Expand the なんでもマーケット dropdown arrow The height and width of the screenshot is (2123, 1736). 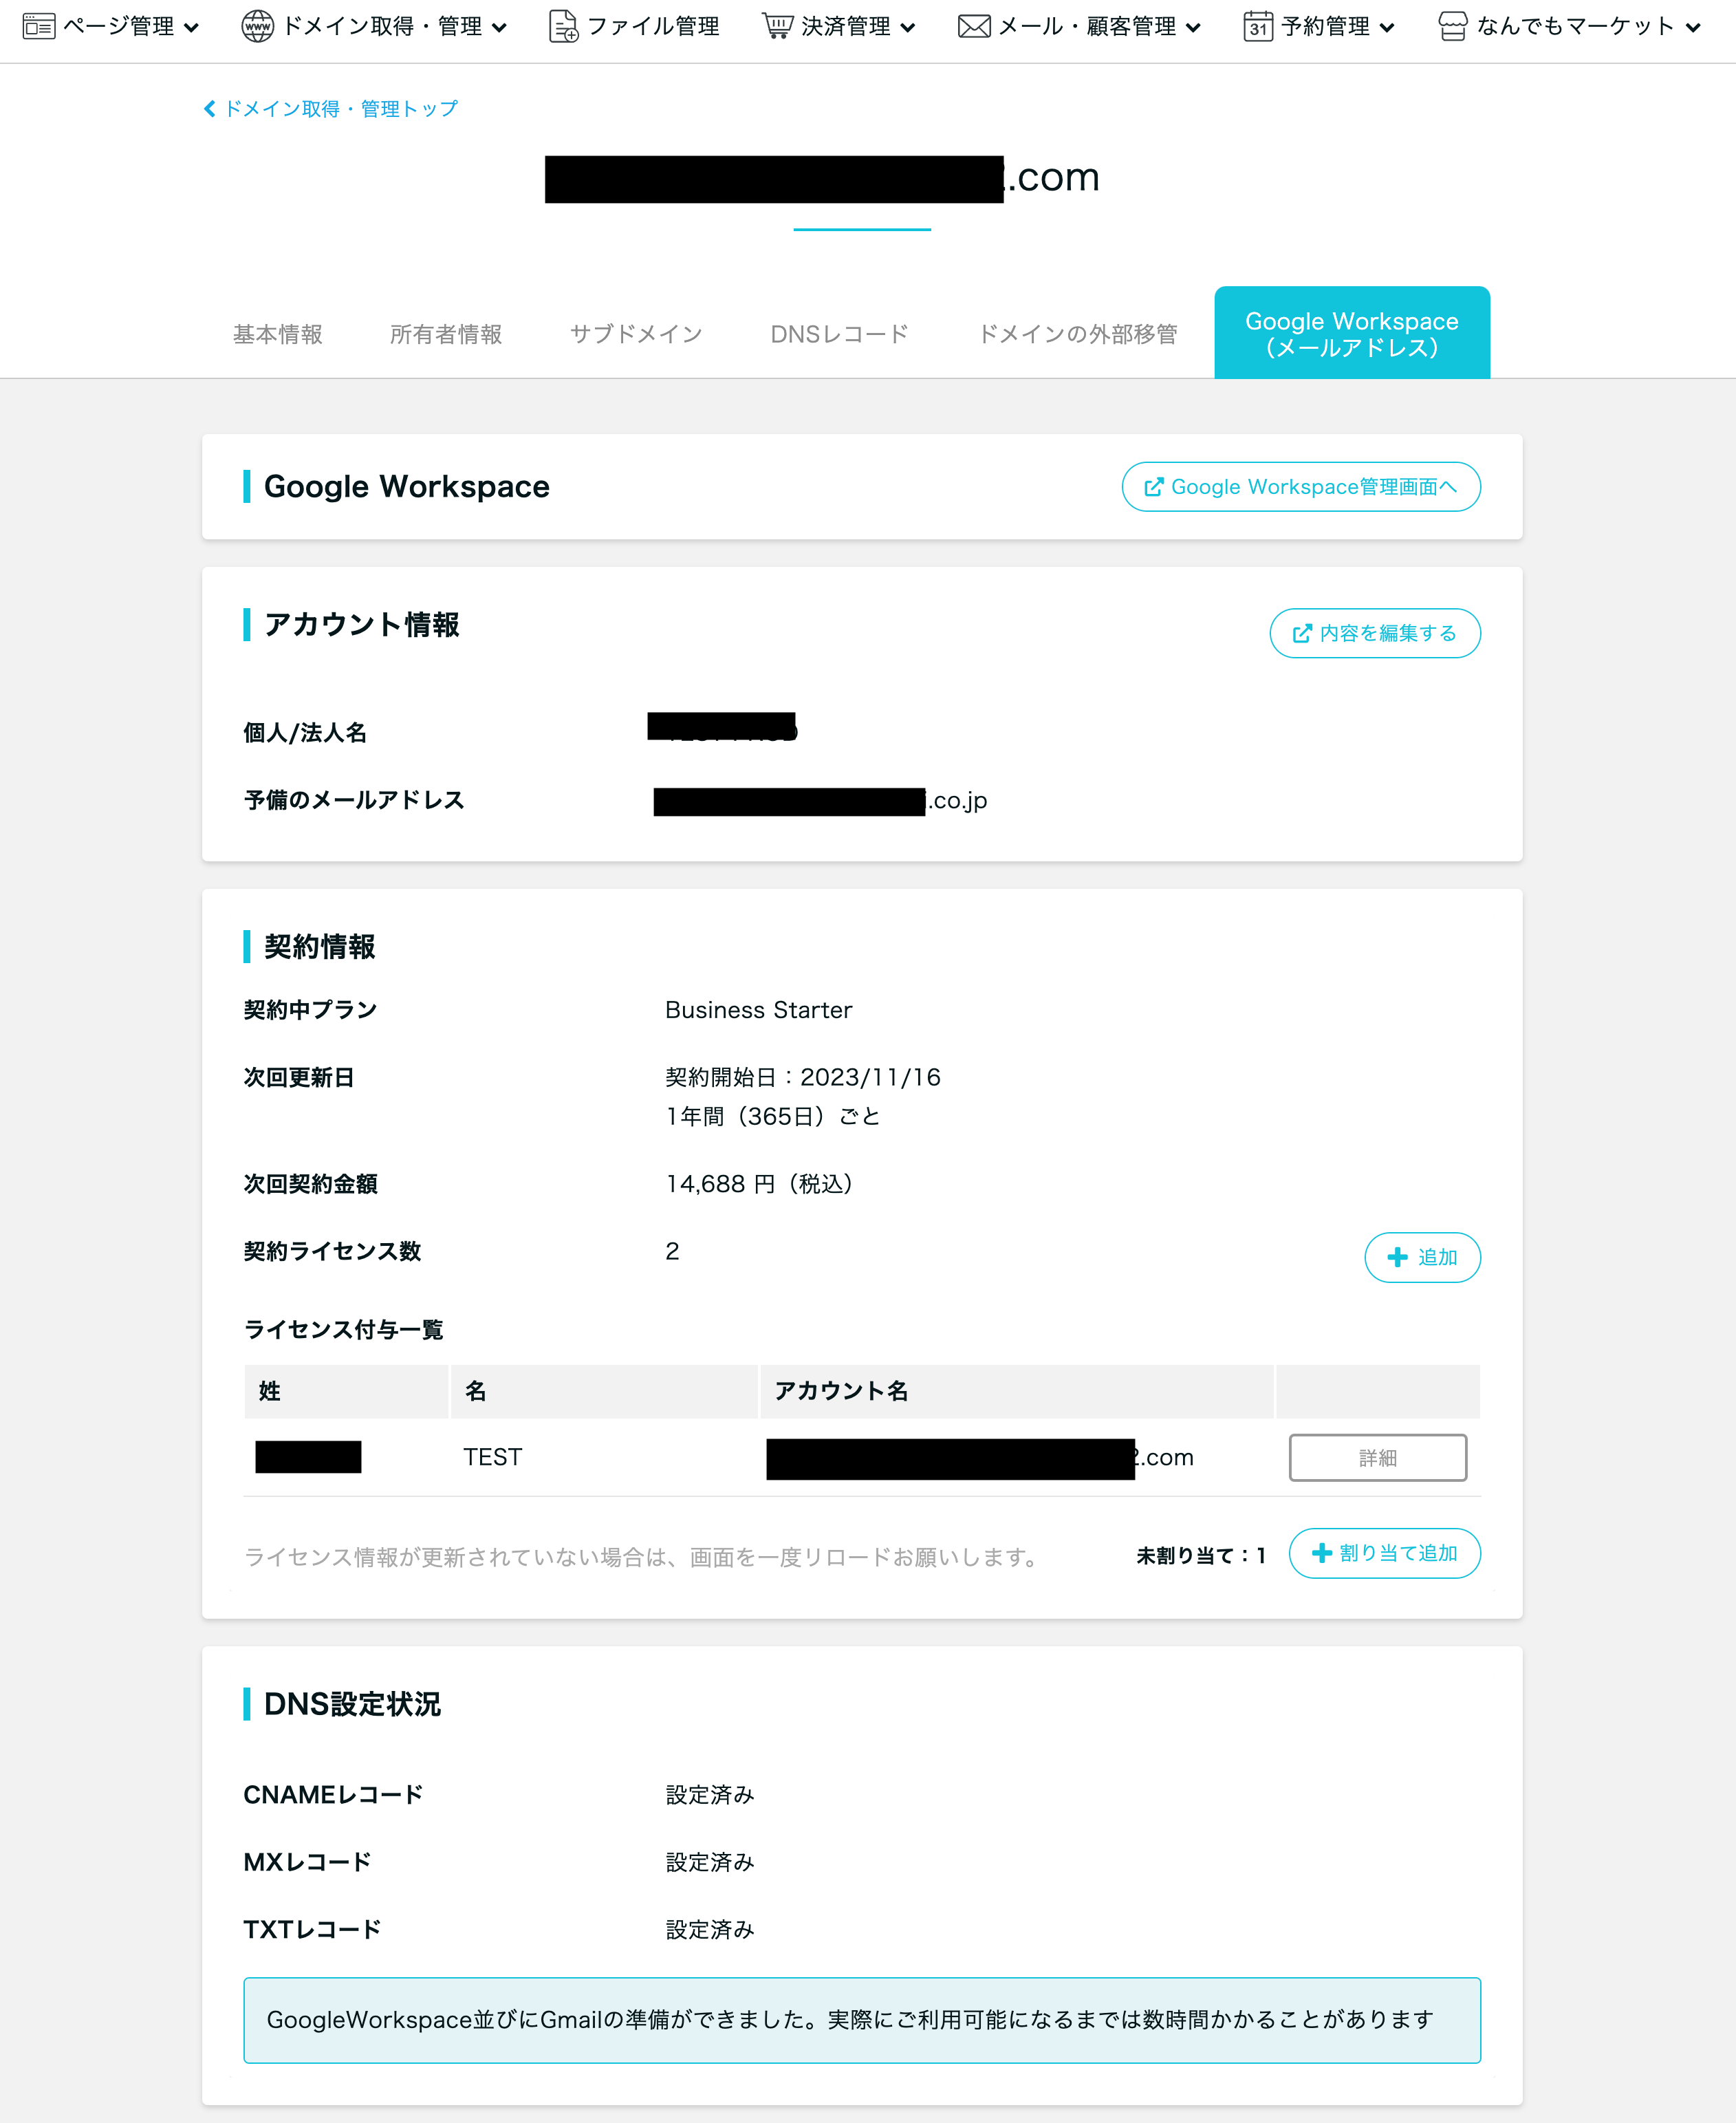tap(1693, 28)
